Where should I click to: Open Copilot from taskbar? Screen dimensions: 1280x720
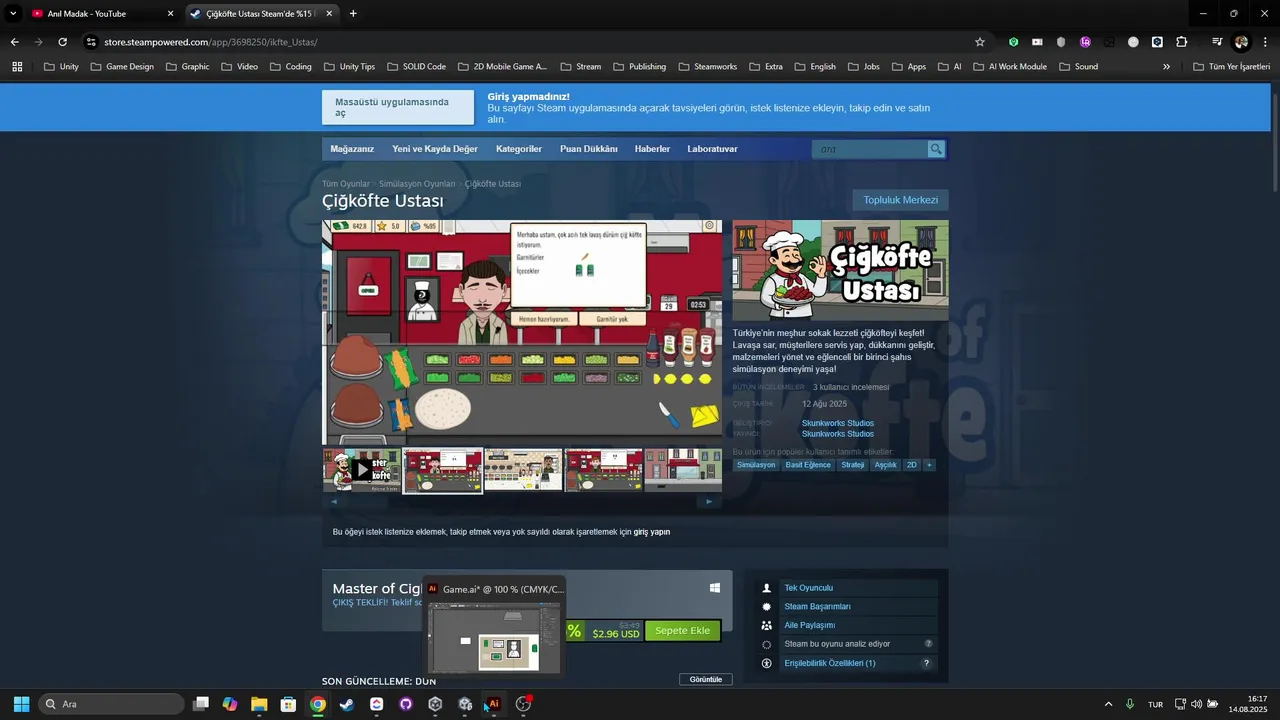point(230,704)
